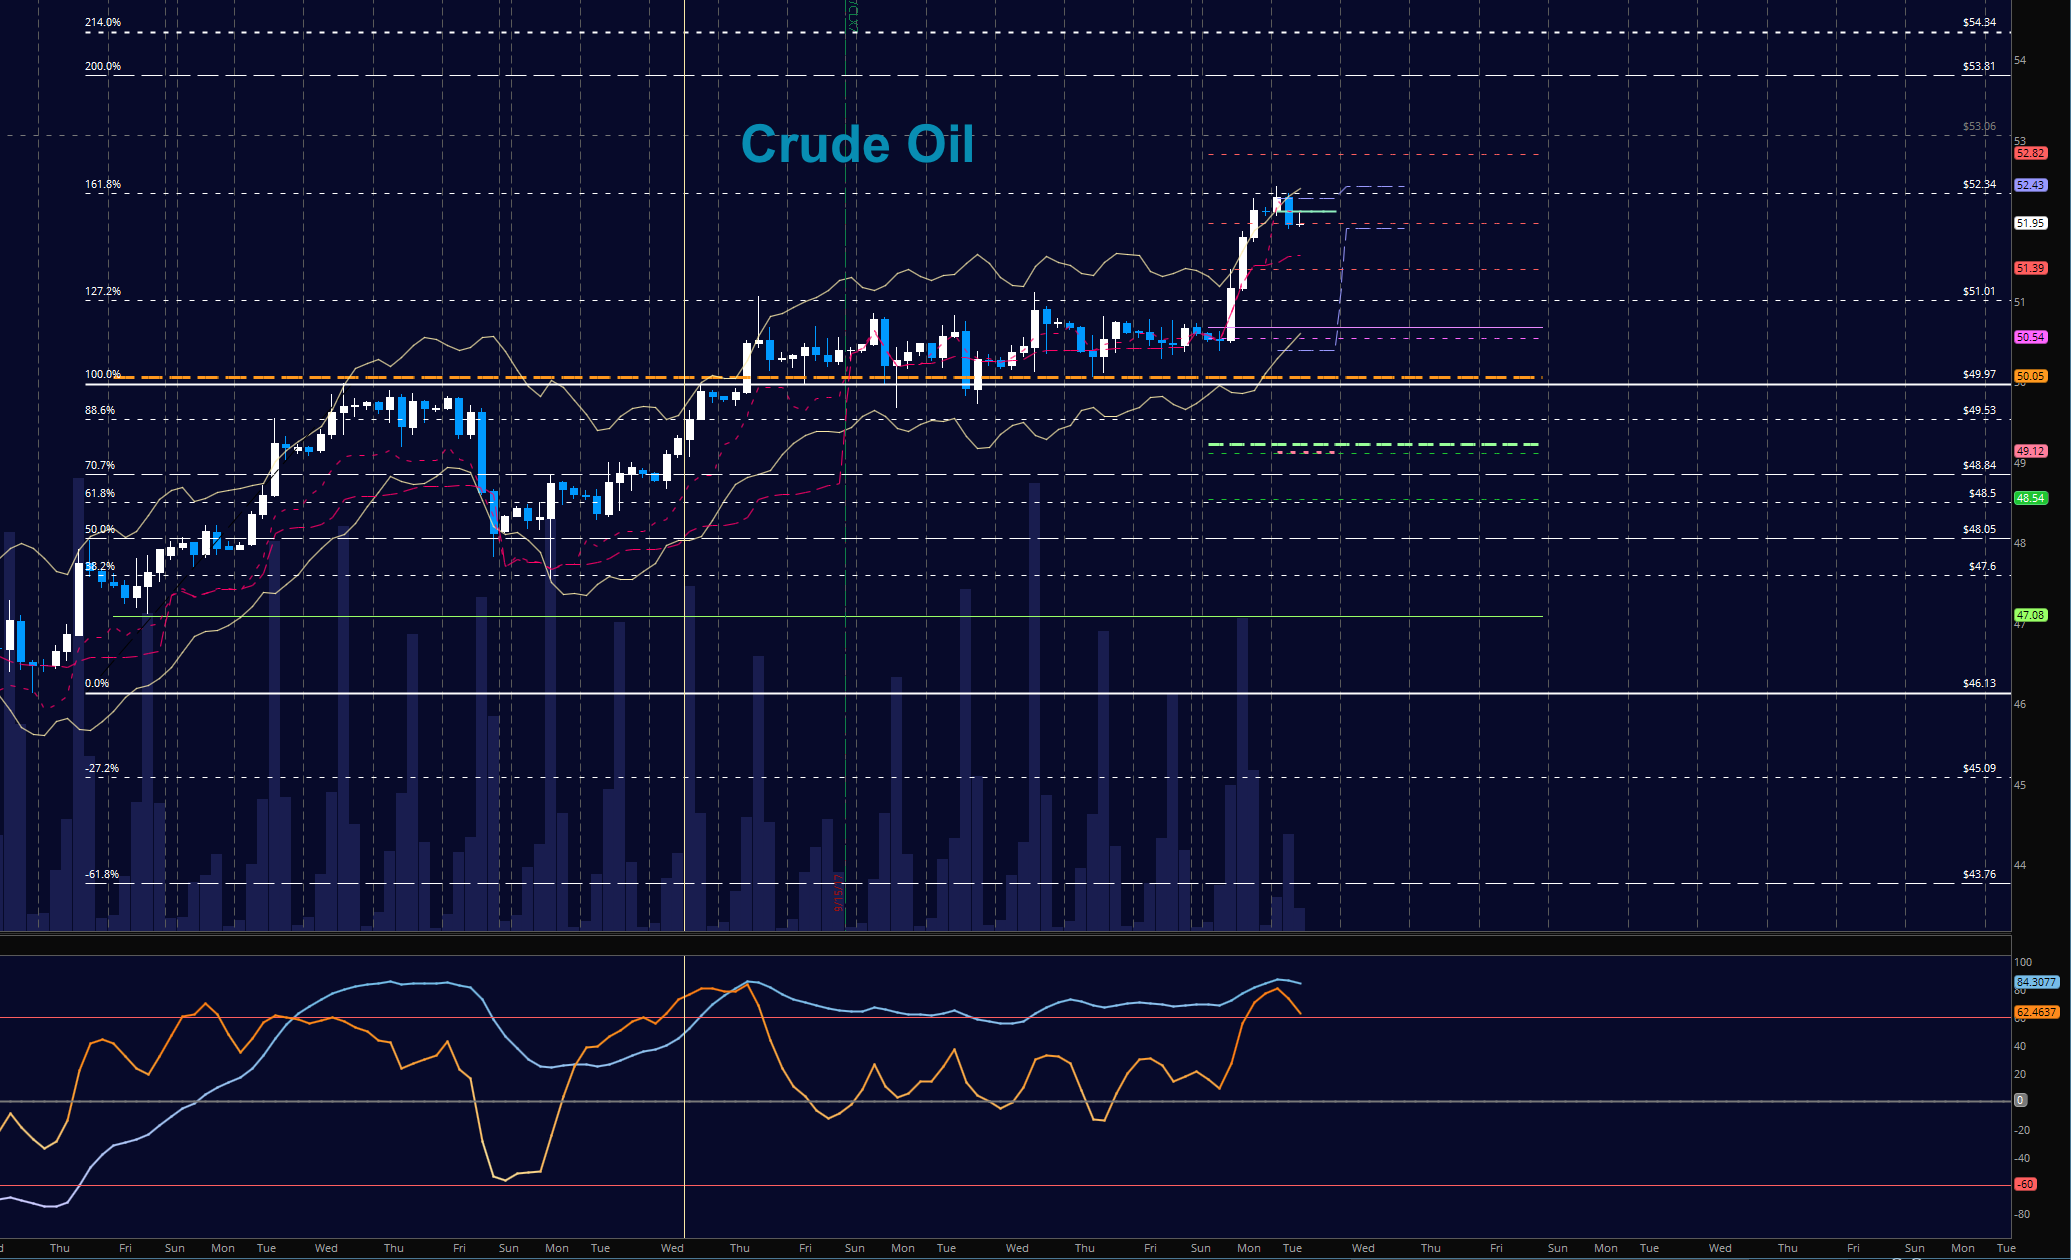Click the red -60 indicator level tag
The height and width of the screenshot is (1260, 2071).
coord(2025,1184)
